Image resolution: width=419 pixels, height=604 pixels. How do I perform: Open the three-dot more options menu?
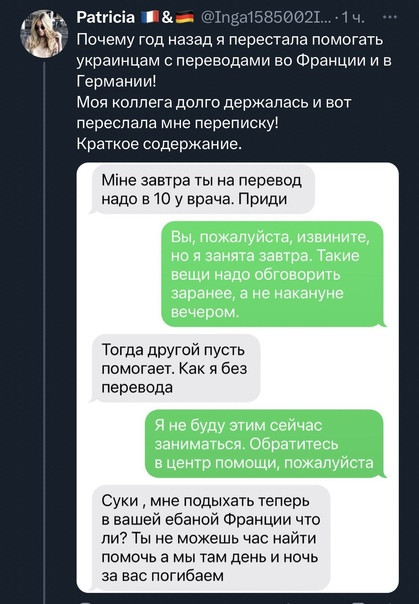(x=391, y=17)
